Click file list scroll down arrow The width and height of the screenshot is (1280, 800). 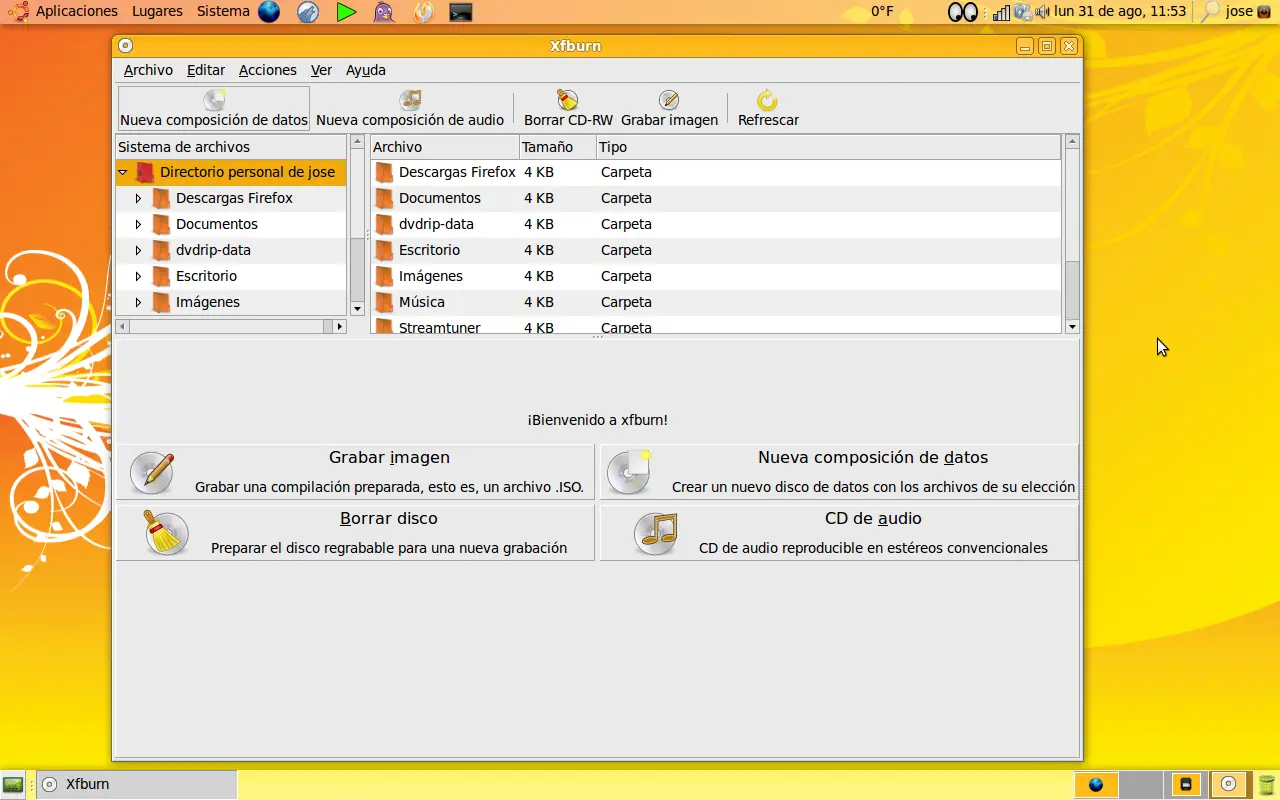click(1072, 327)
